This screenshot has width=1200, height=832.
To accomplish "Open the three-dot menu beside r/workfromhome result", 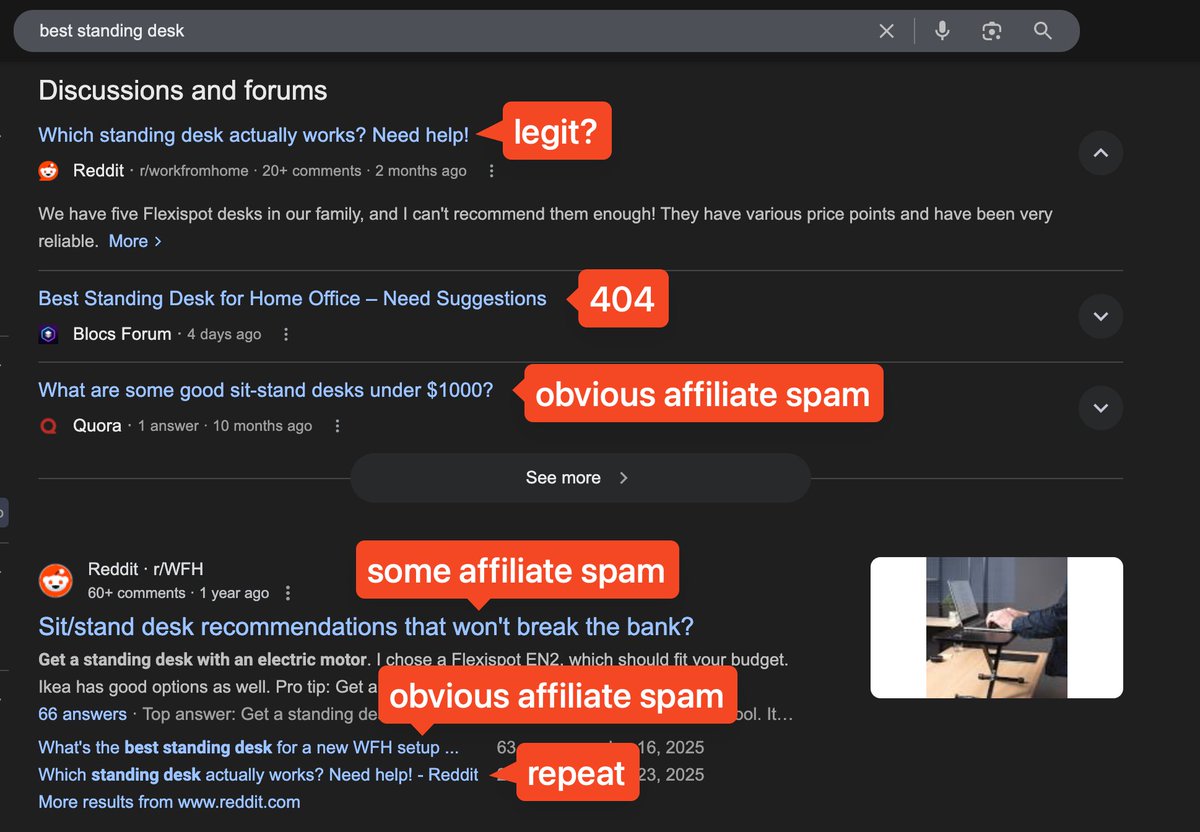I will tap(491, 171).
